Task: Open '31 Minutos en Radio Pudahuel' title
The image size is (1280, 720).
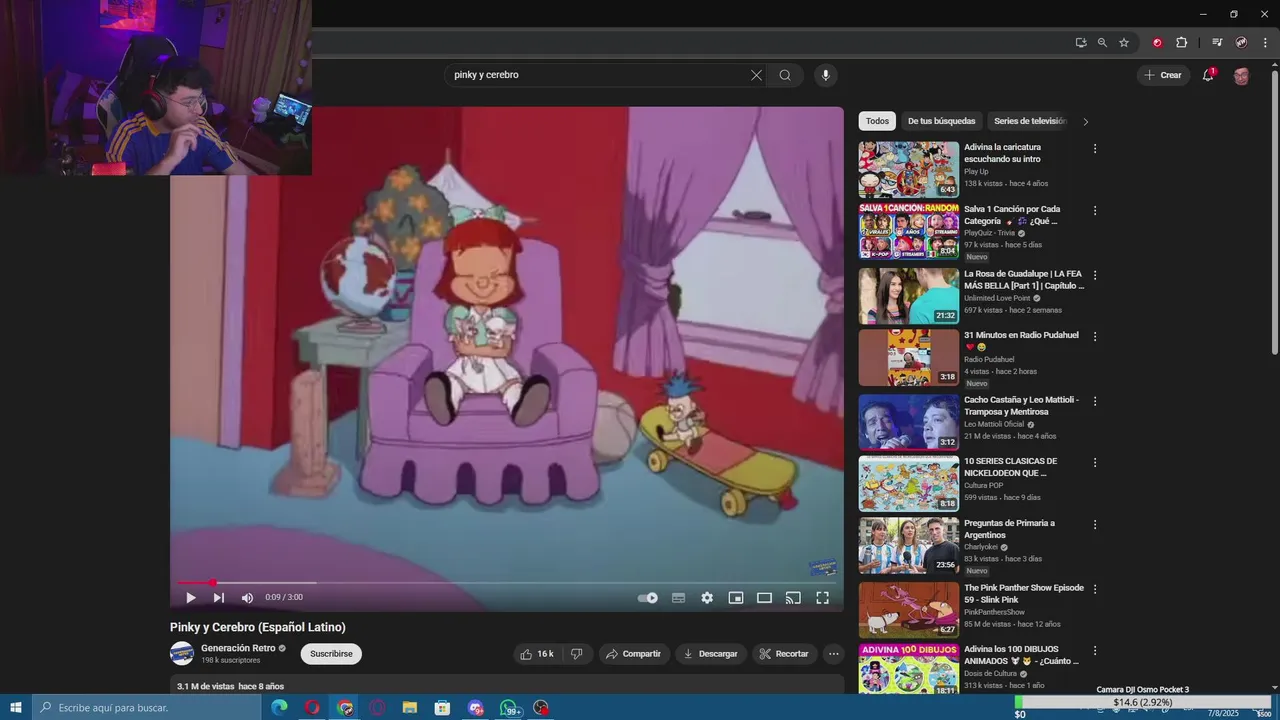Action: click(1021, 341)
